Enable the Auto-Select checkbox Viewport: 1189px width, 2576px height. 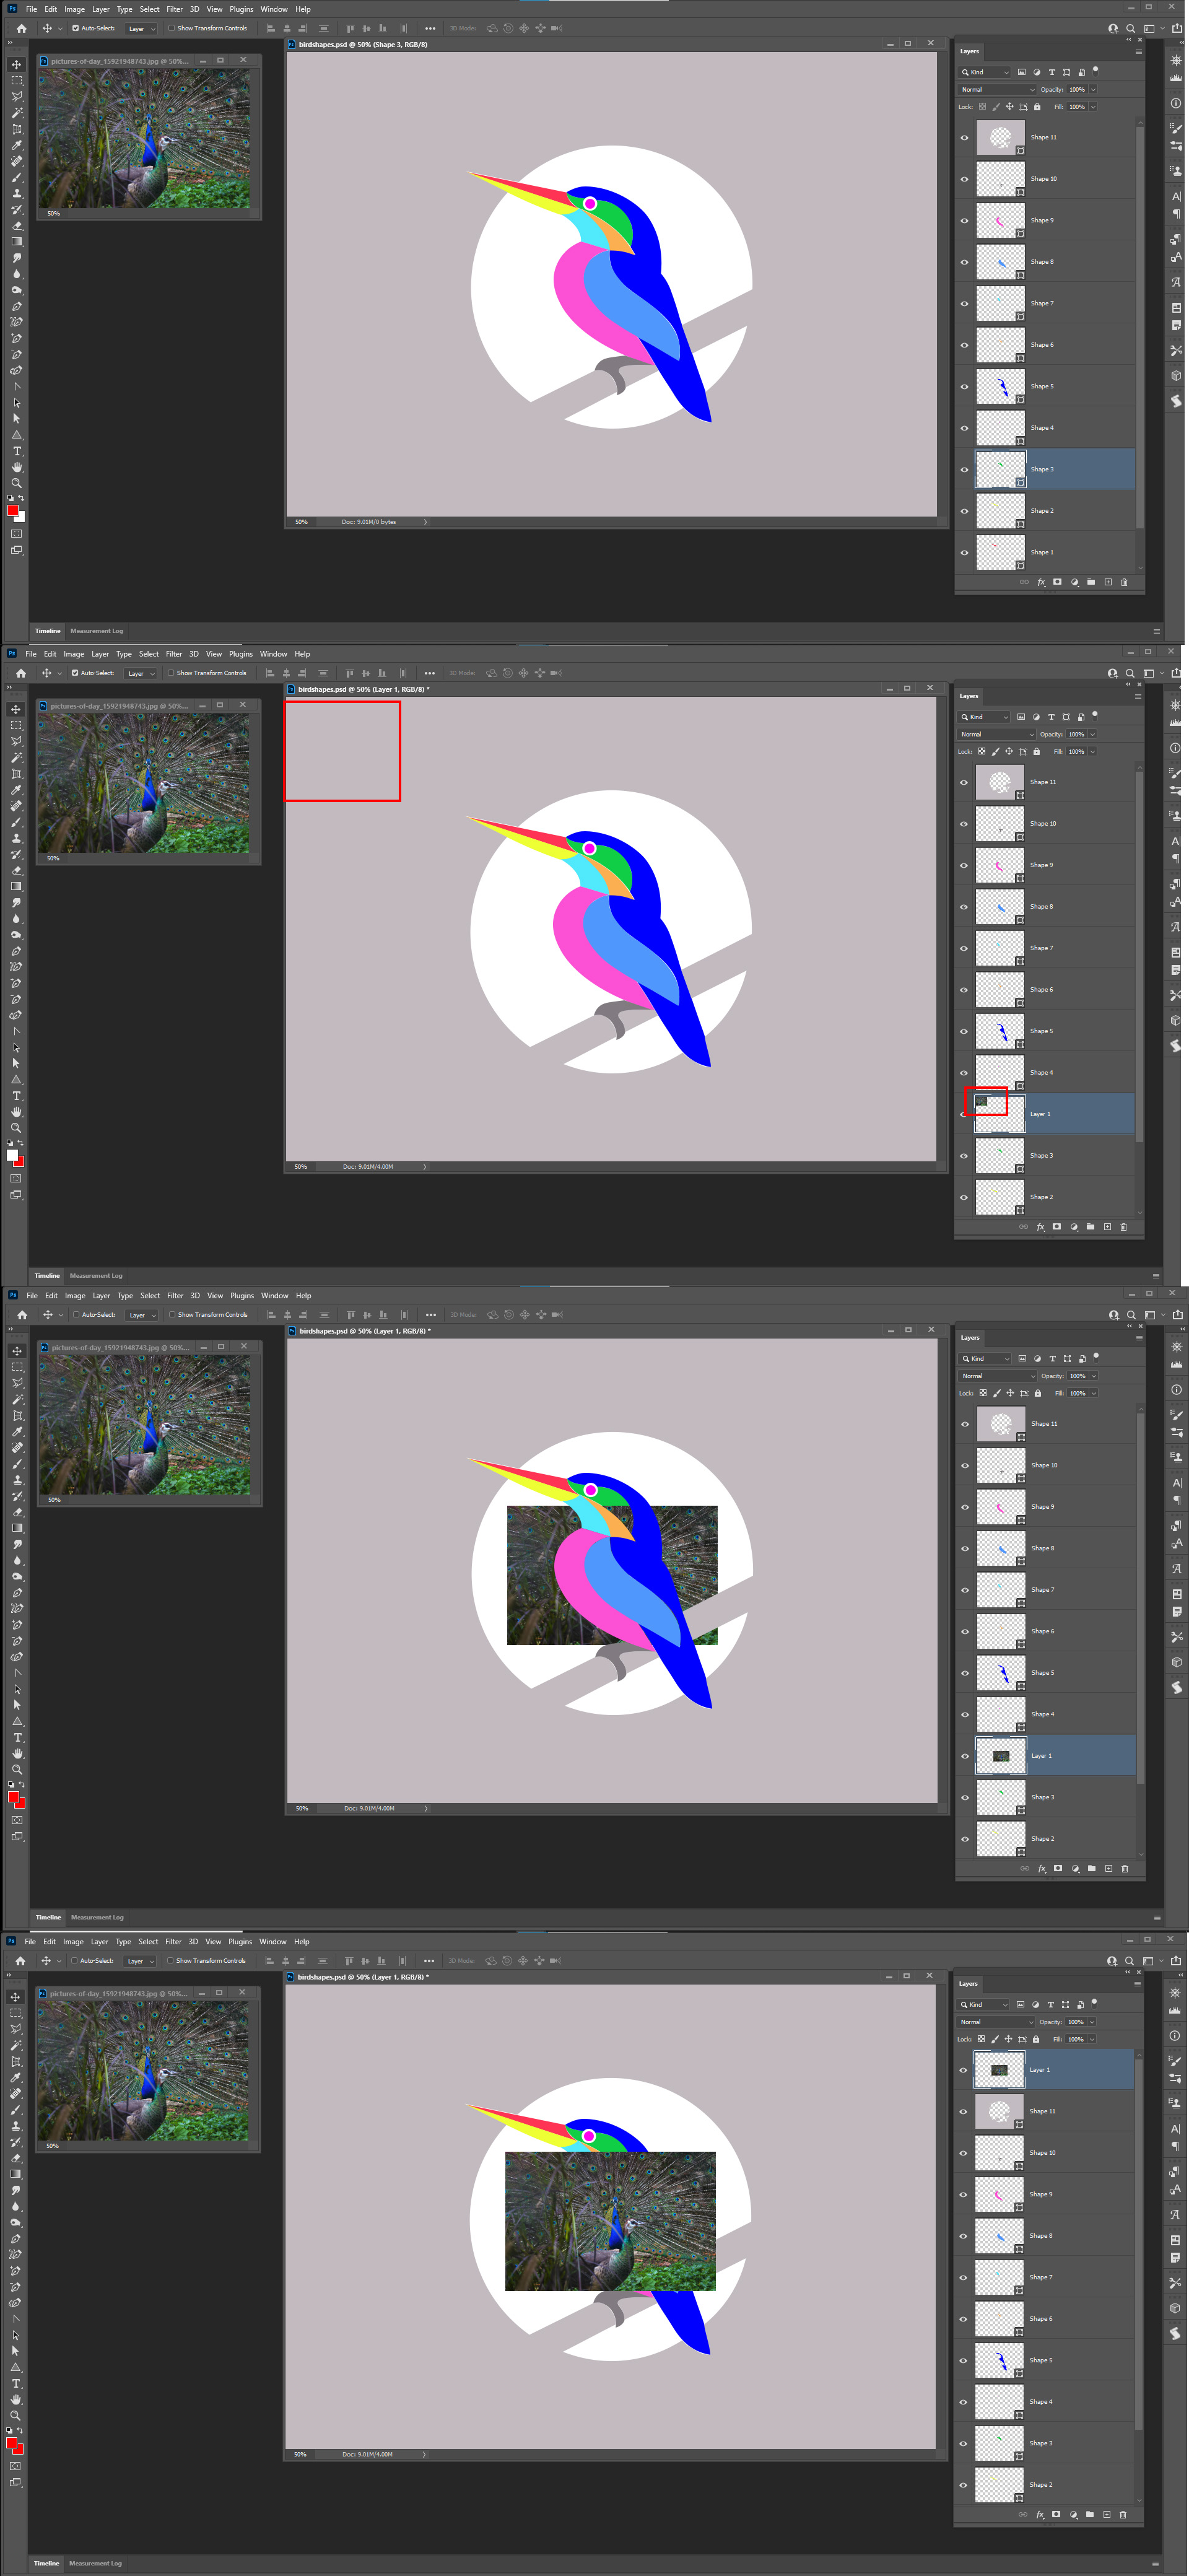coord(77,28)
